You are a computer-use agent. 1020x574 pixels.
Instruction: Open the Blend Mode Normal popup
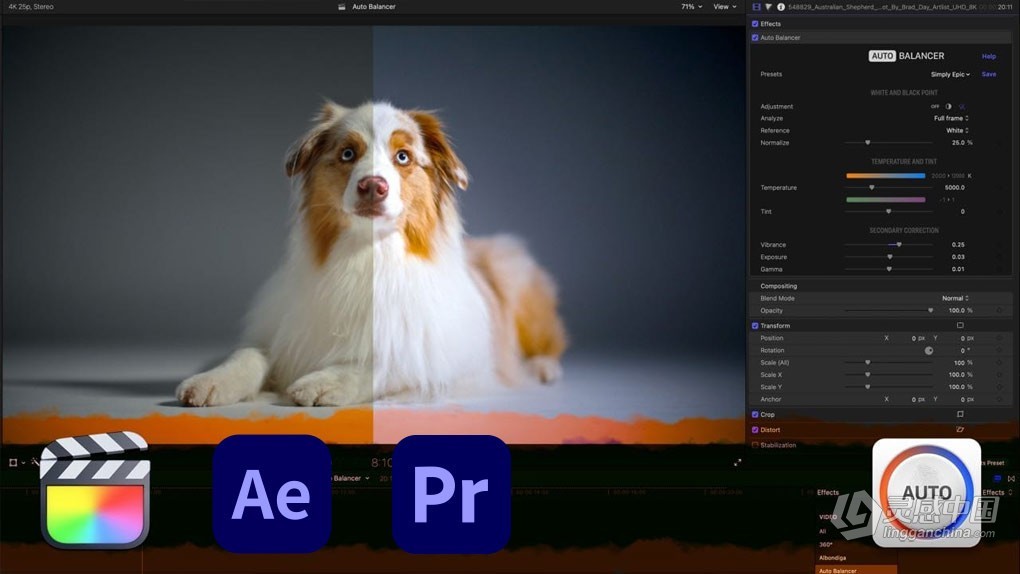955,298
